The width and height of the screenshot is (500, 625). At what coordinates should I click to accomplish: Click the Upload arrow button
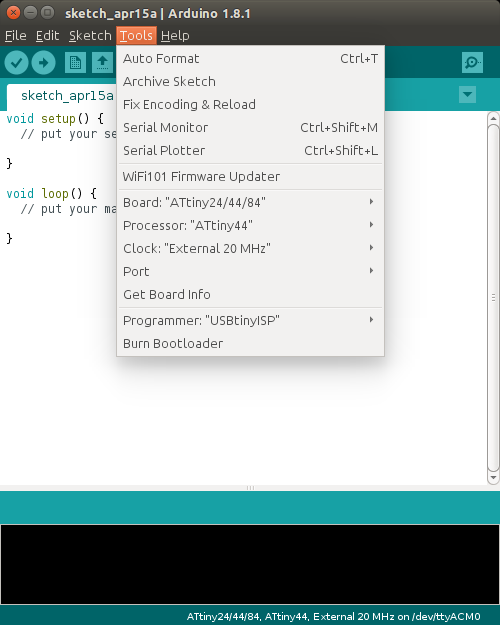[43, 63]
